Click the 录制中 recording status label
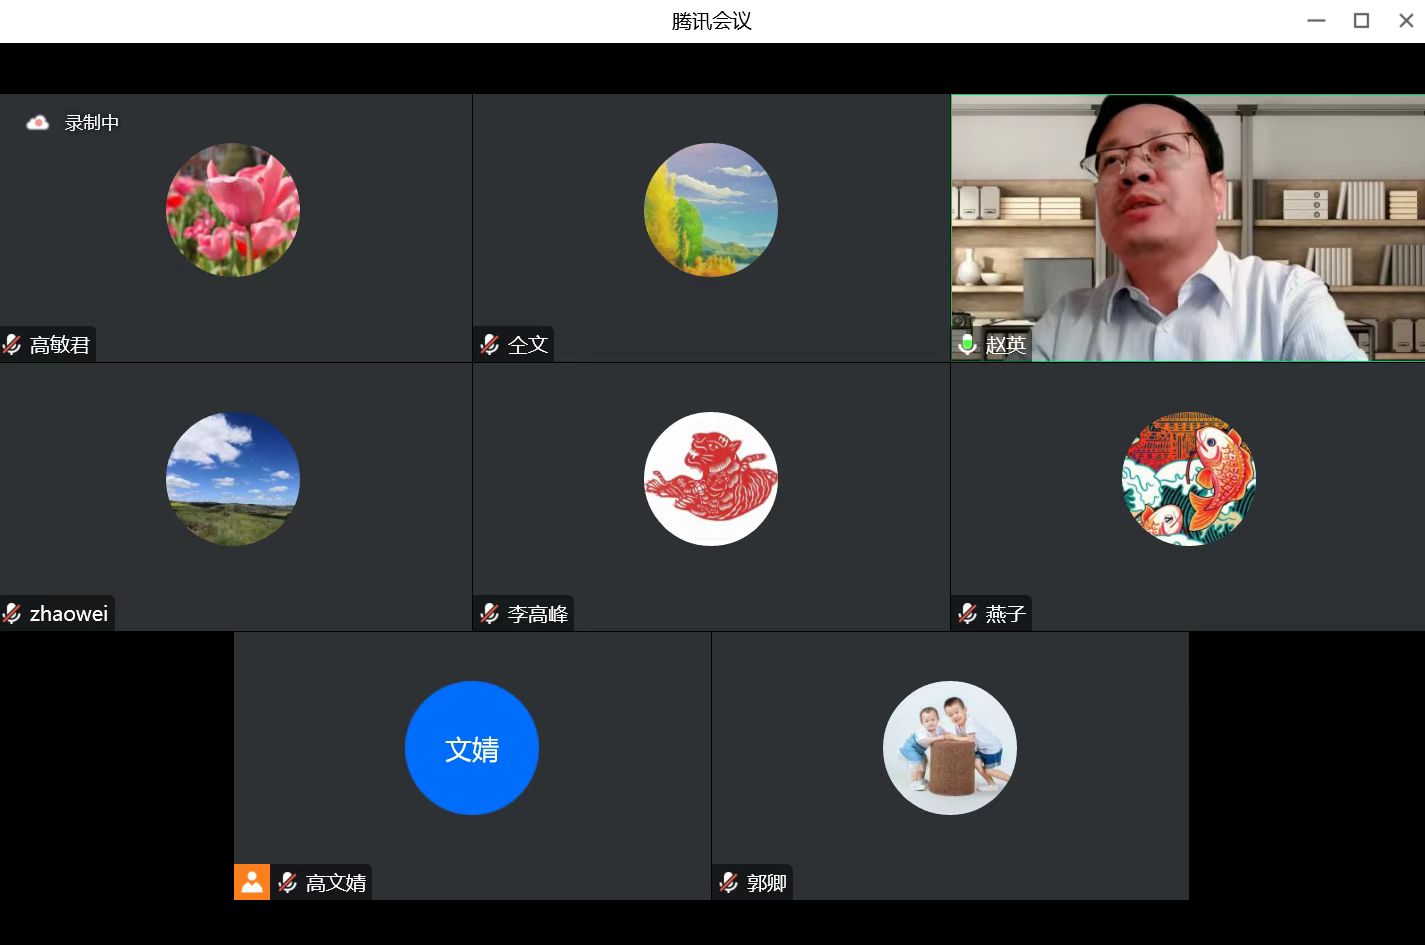 [x=92, y=123]
